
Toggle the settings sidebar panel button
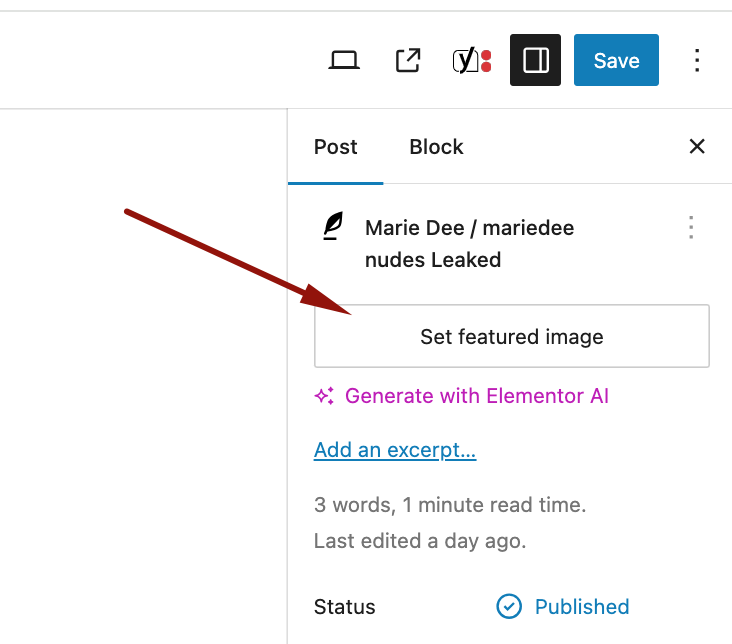(x=535, y=60)
